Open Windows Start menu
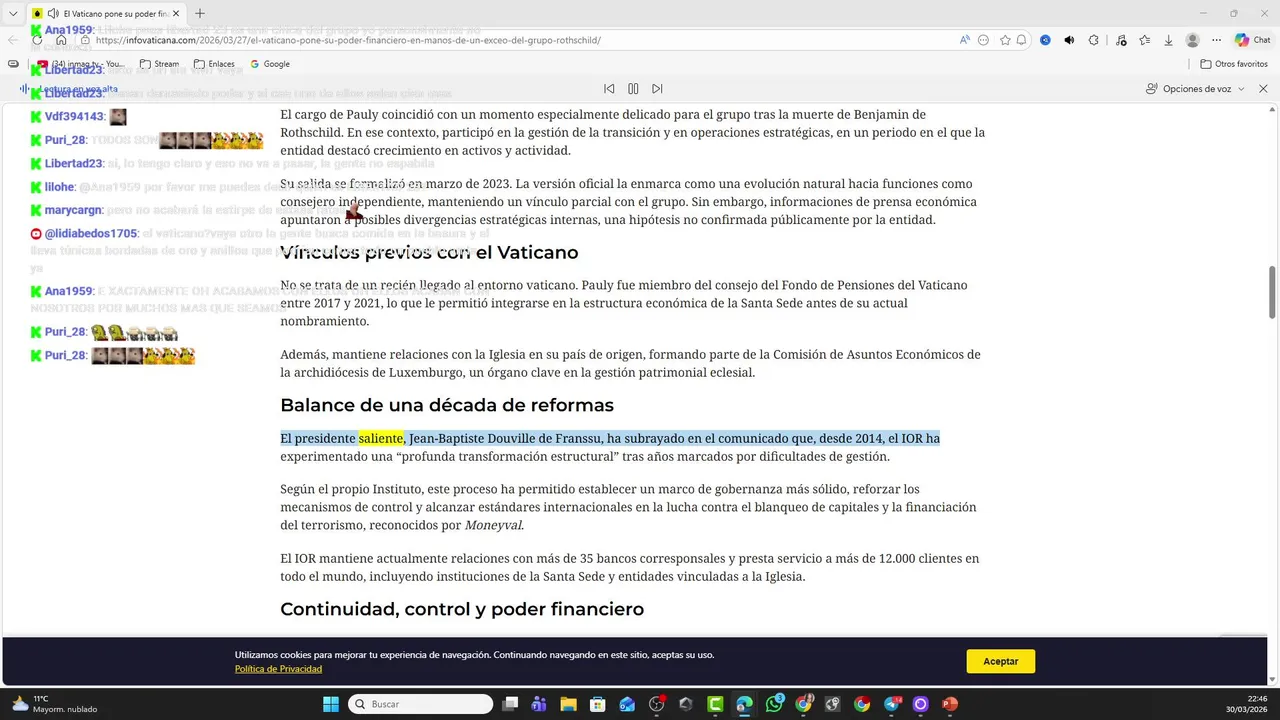Image resolution: width=1280 pixels, height=720 pixels. coord(331,704)
